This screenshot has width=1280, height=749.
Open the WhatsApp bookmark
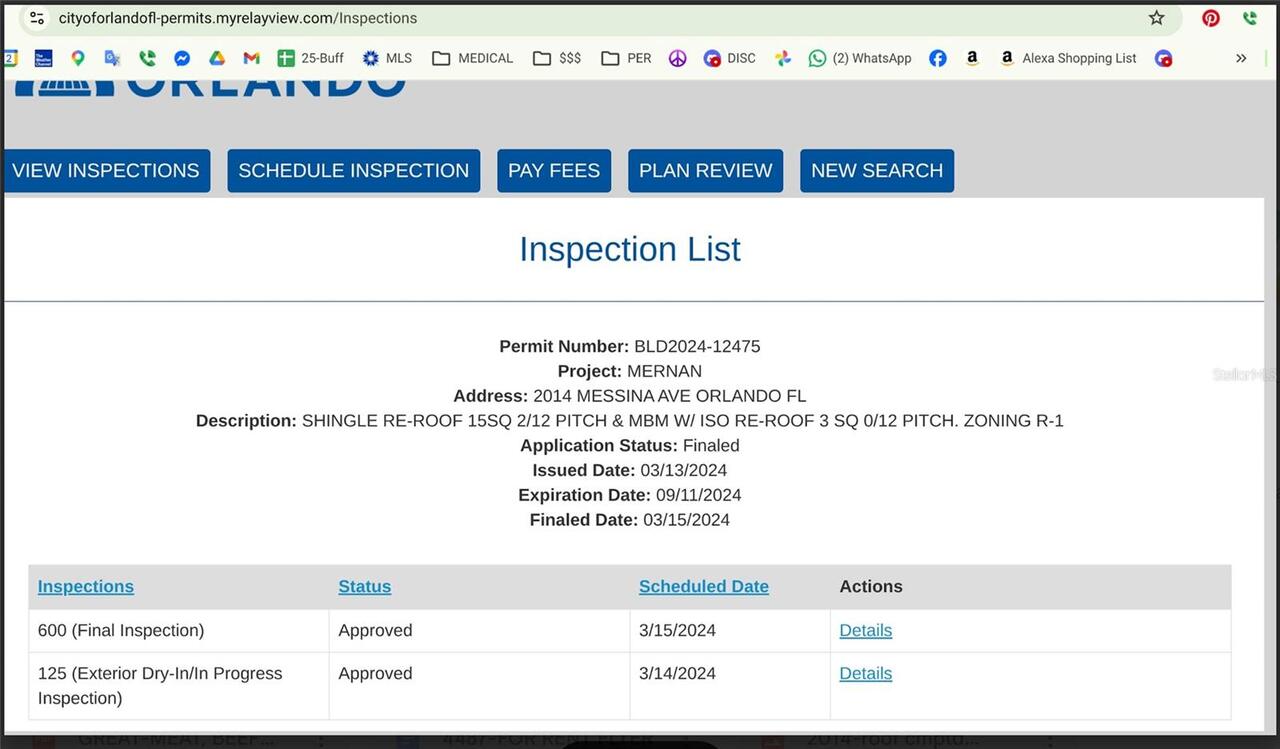(x=860, y=58)
